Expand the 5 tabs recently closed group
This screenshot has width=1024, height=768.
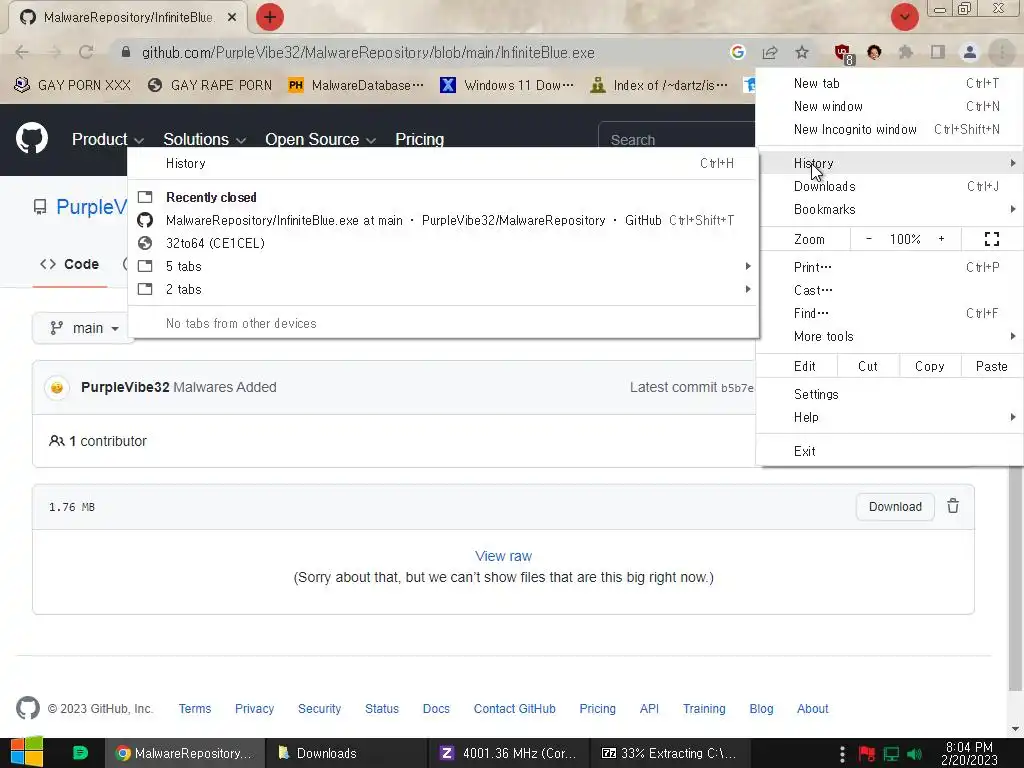click(443, 266)
